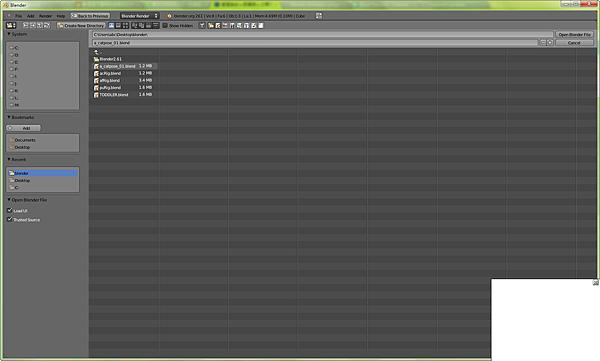The height and width of the screenshot is (361, 600).
Task: Toggle Show Hidden files
Action: tap(178, 25)
